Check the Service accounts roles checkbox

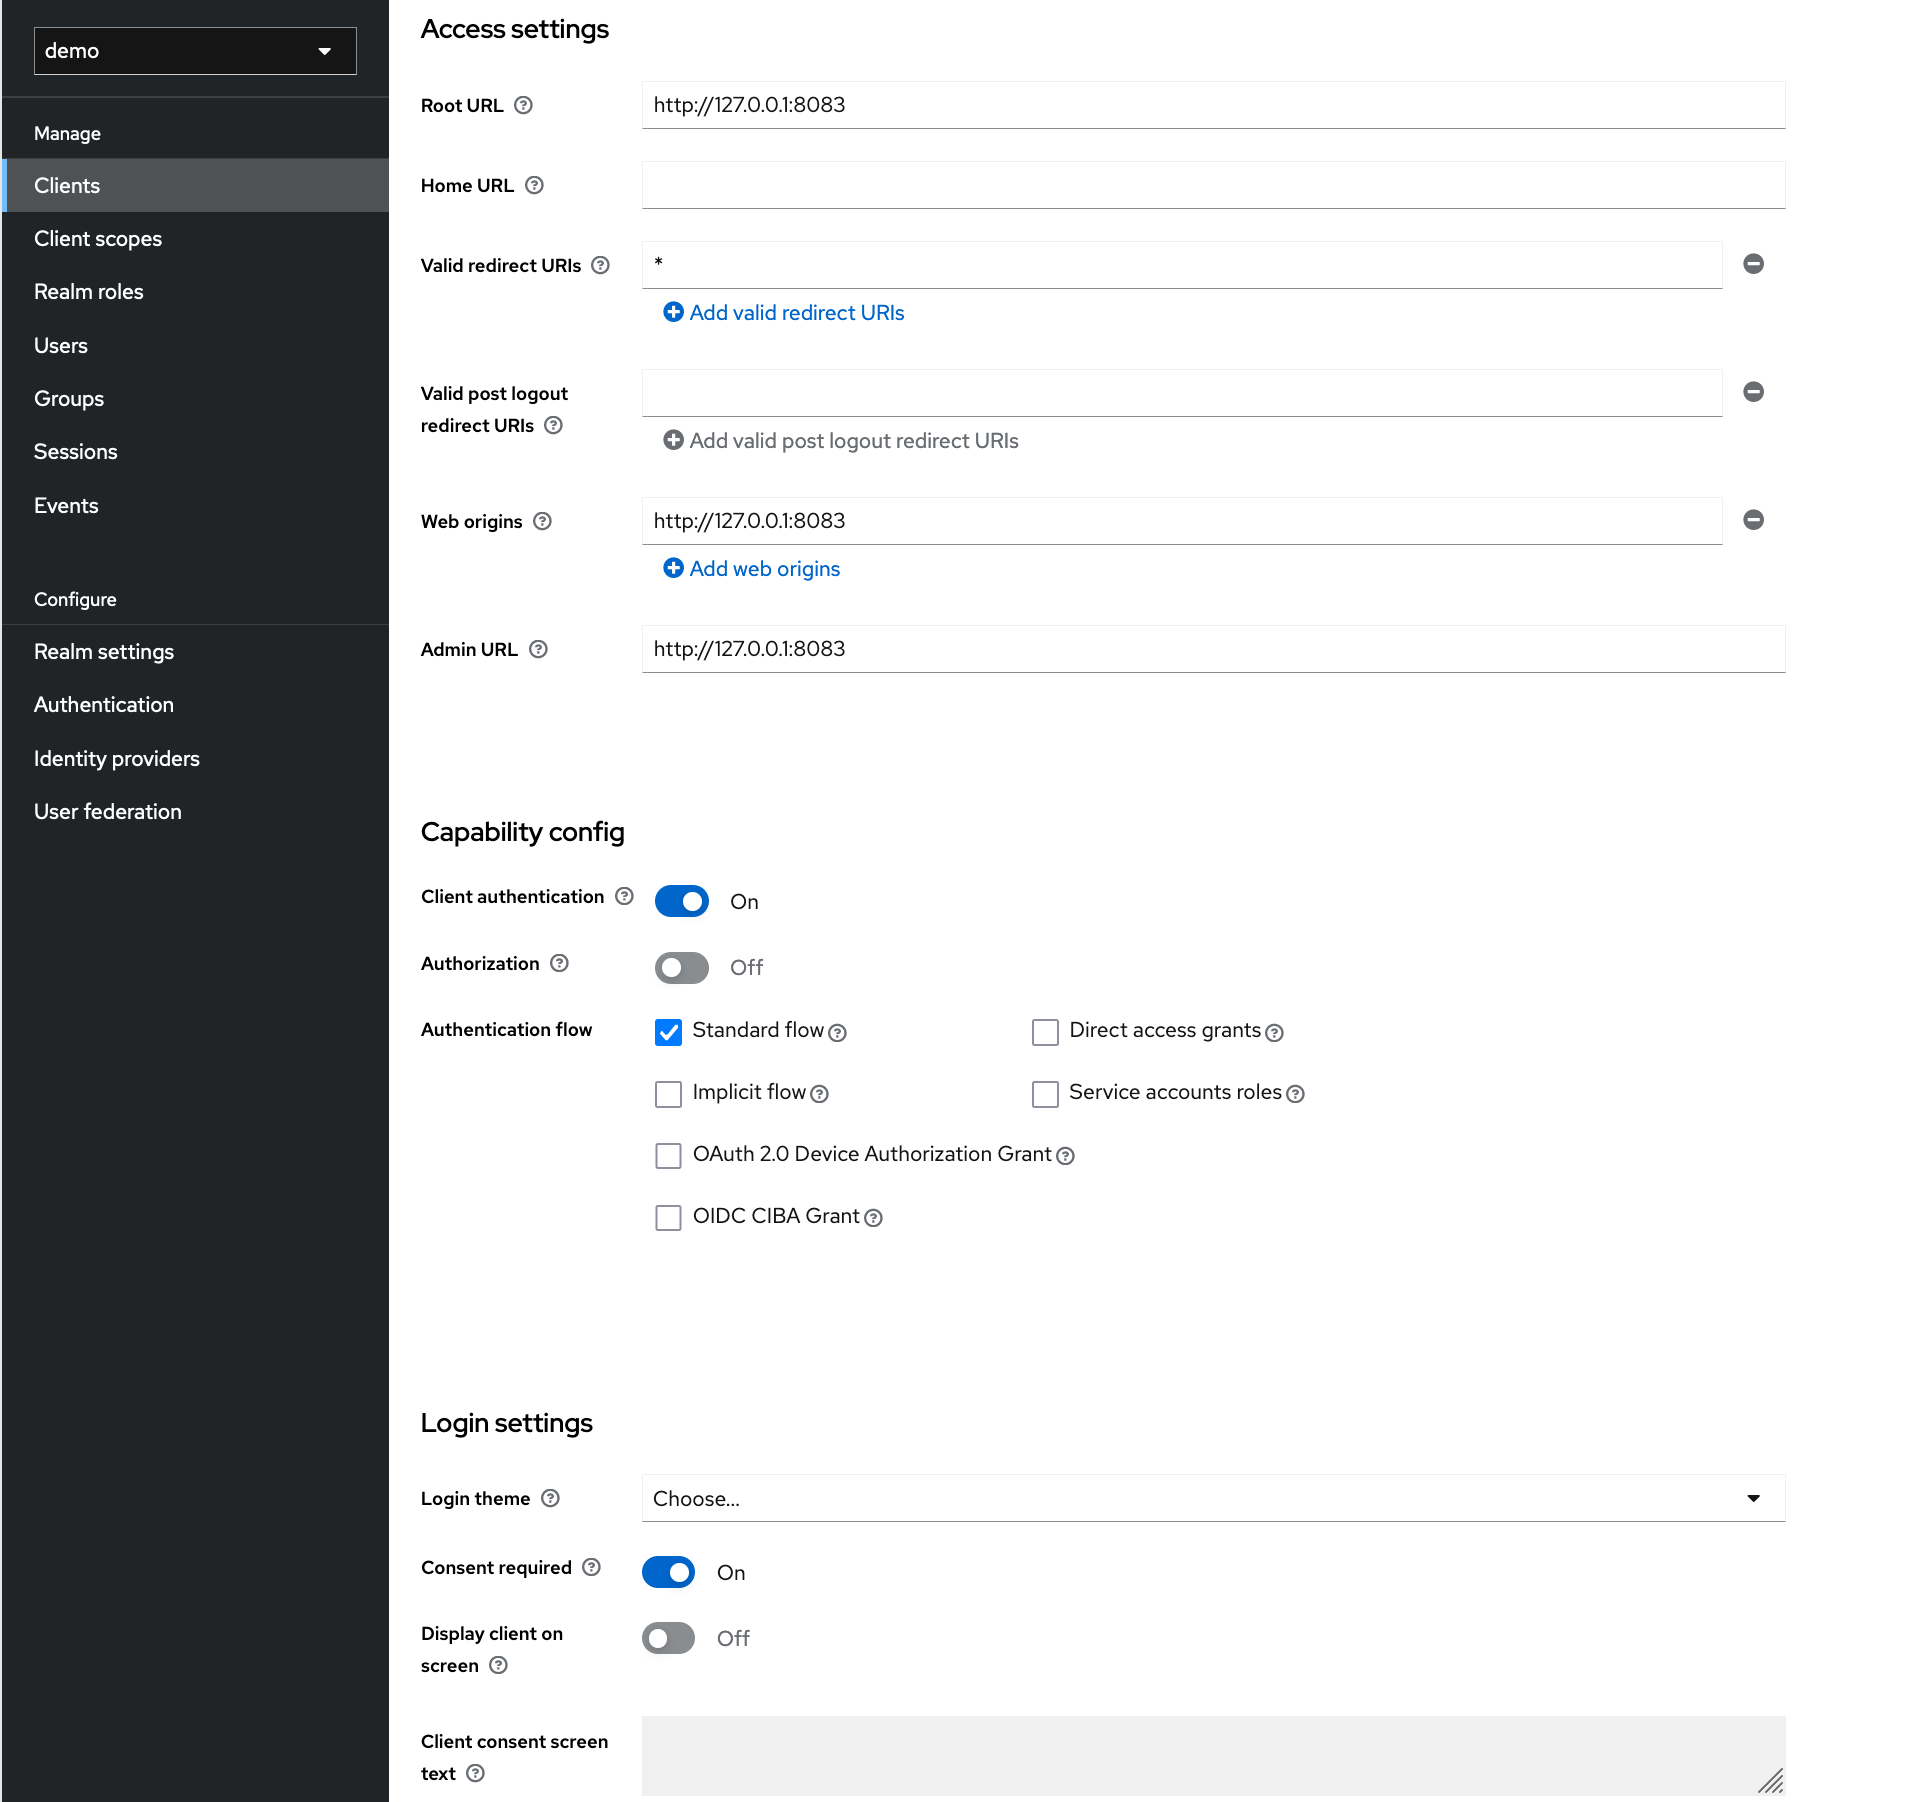1045,1094
